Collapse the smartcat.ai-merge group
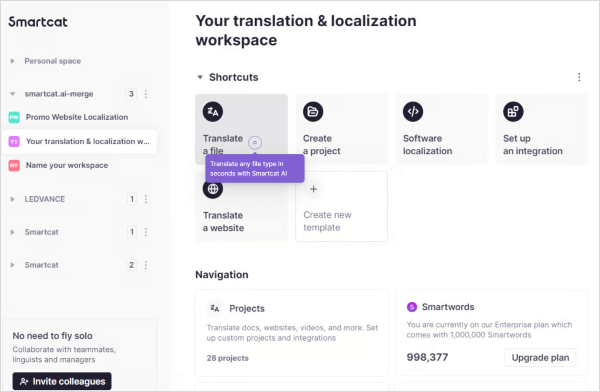This screenshot has width=600, height=392. [12, 94]
